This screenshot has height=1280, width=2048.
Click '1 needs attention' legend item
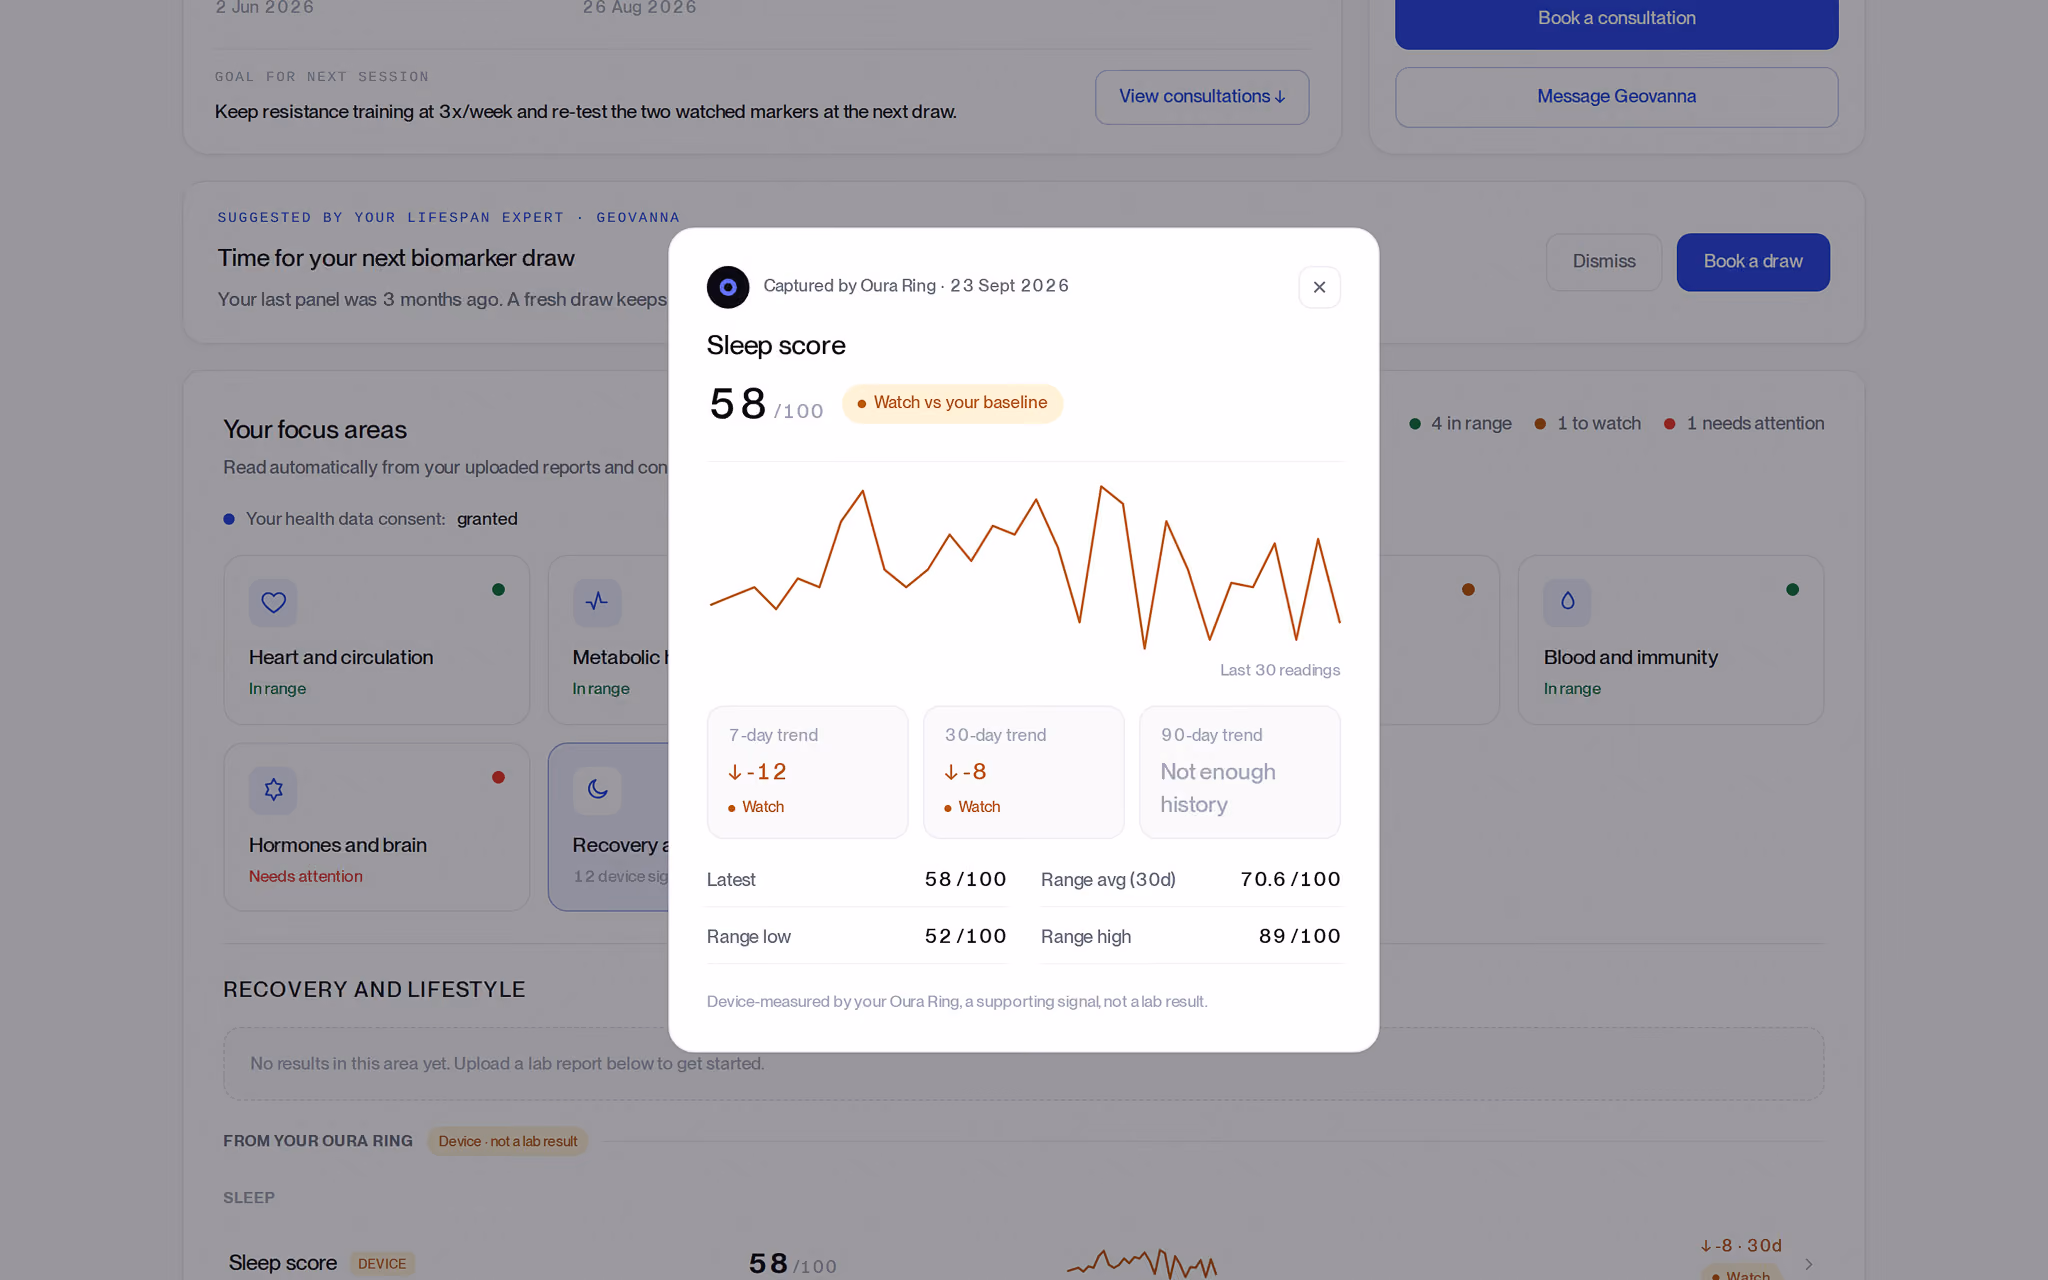tap(1744, 424)
